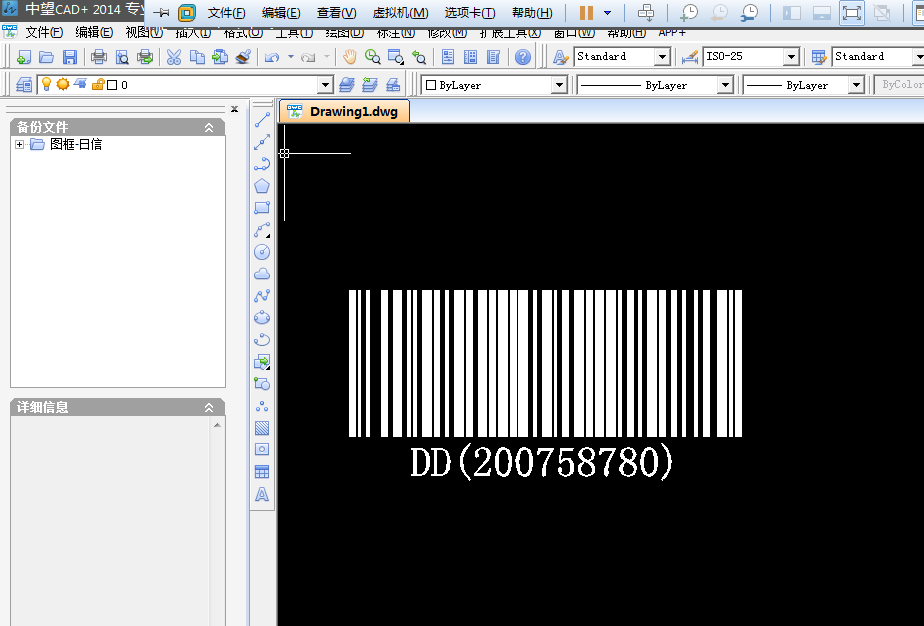Select the Multiline text tool
Screen dimensions: 924x626
[262, 495]
